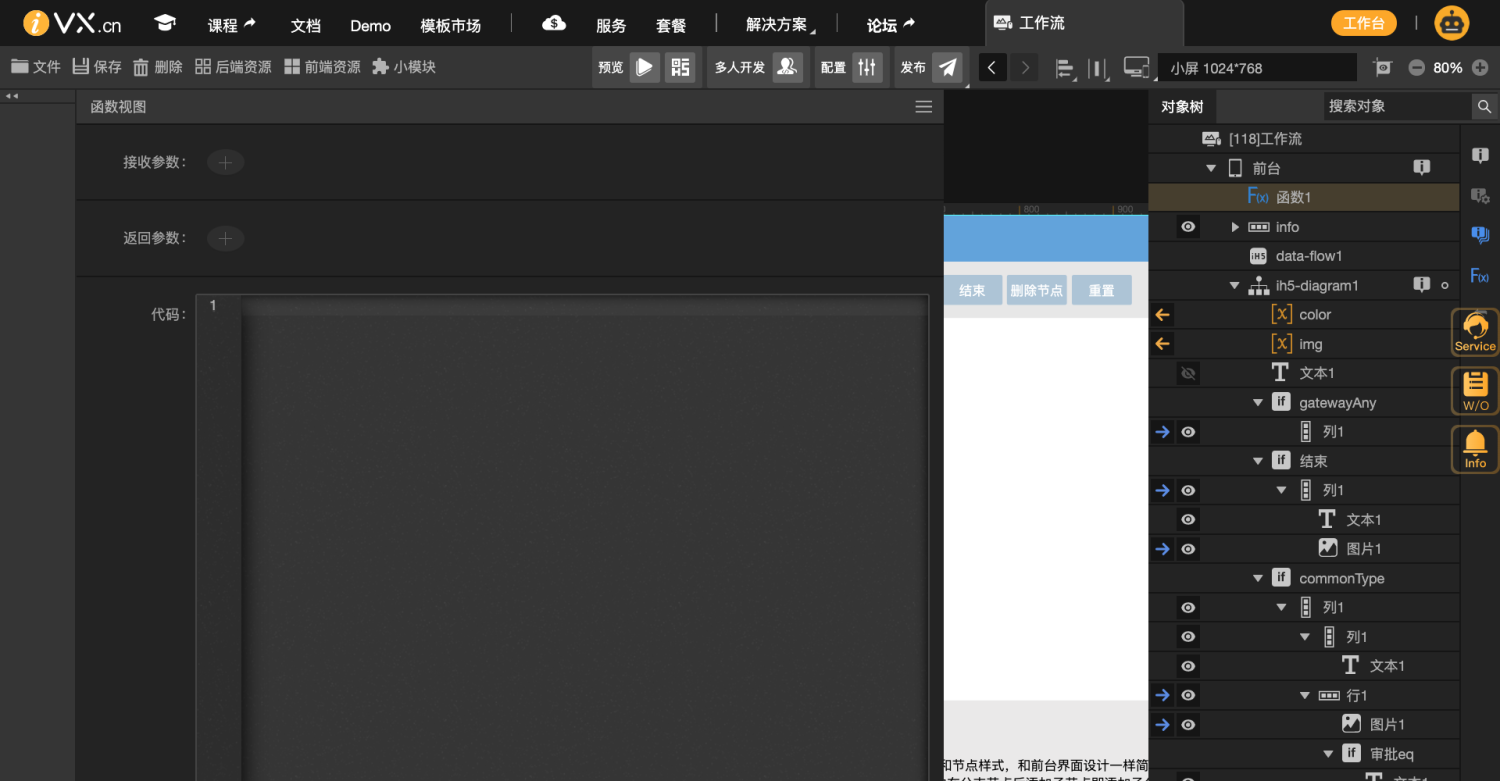This screenshot has width=1500, height=781.
Task: Open the 小屏 1024*768 screen size dropdown
Action: point(1257,68)
